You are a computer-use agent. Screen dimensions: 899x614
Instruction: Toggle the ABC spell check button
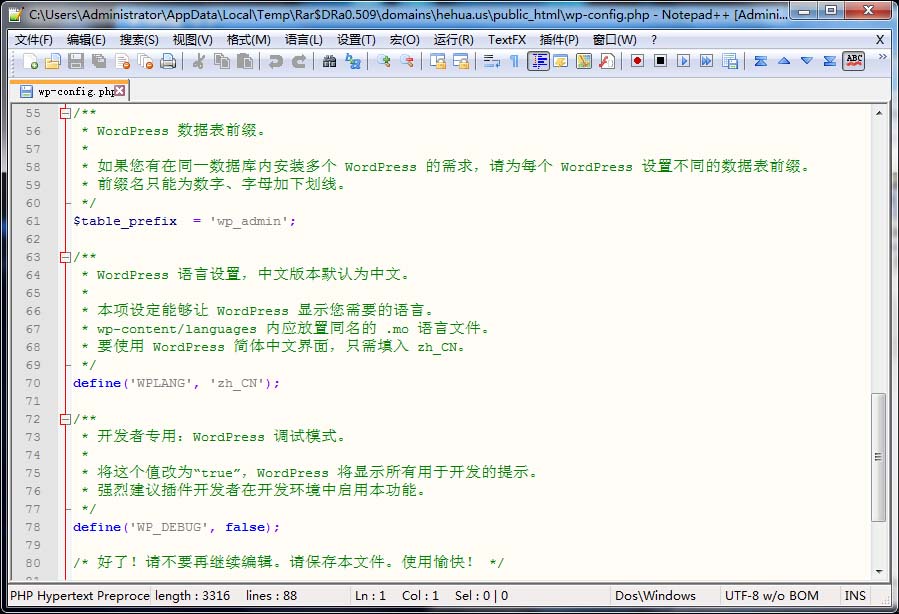click(x=853, y=62)
